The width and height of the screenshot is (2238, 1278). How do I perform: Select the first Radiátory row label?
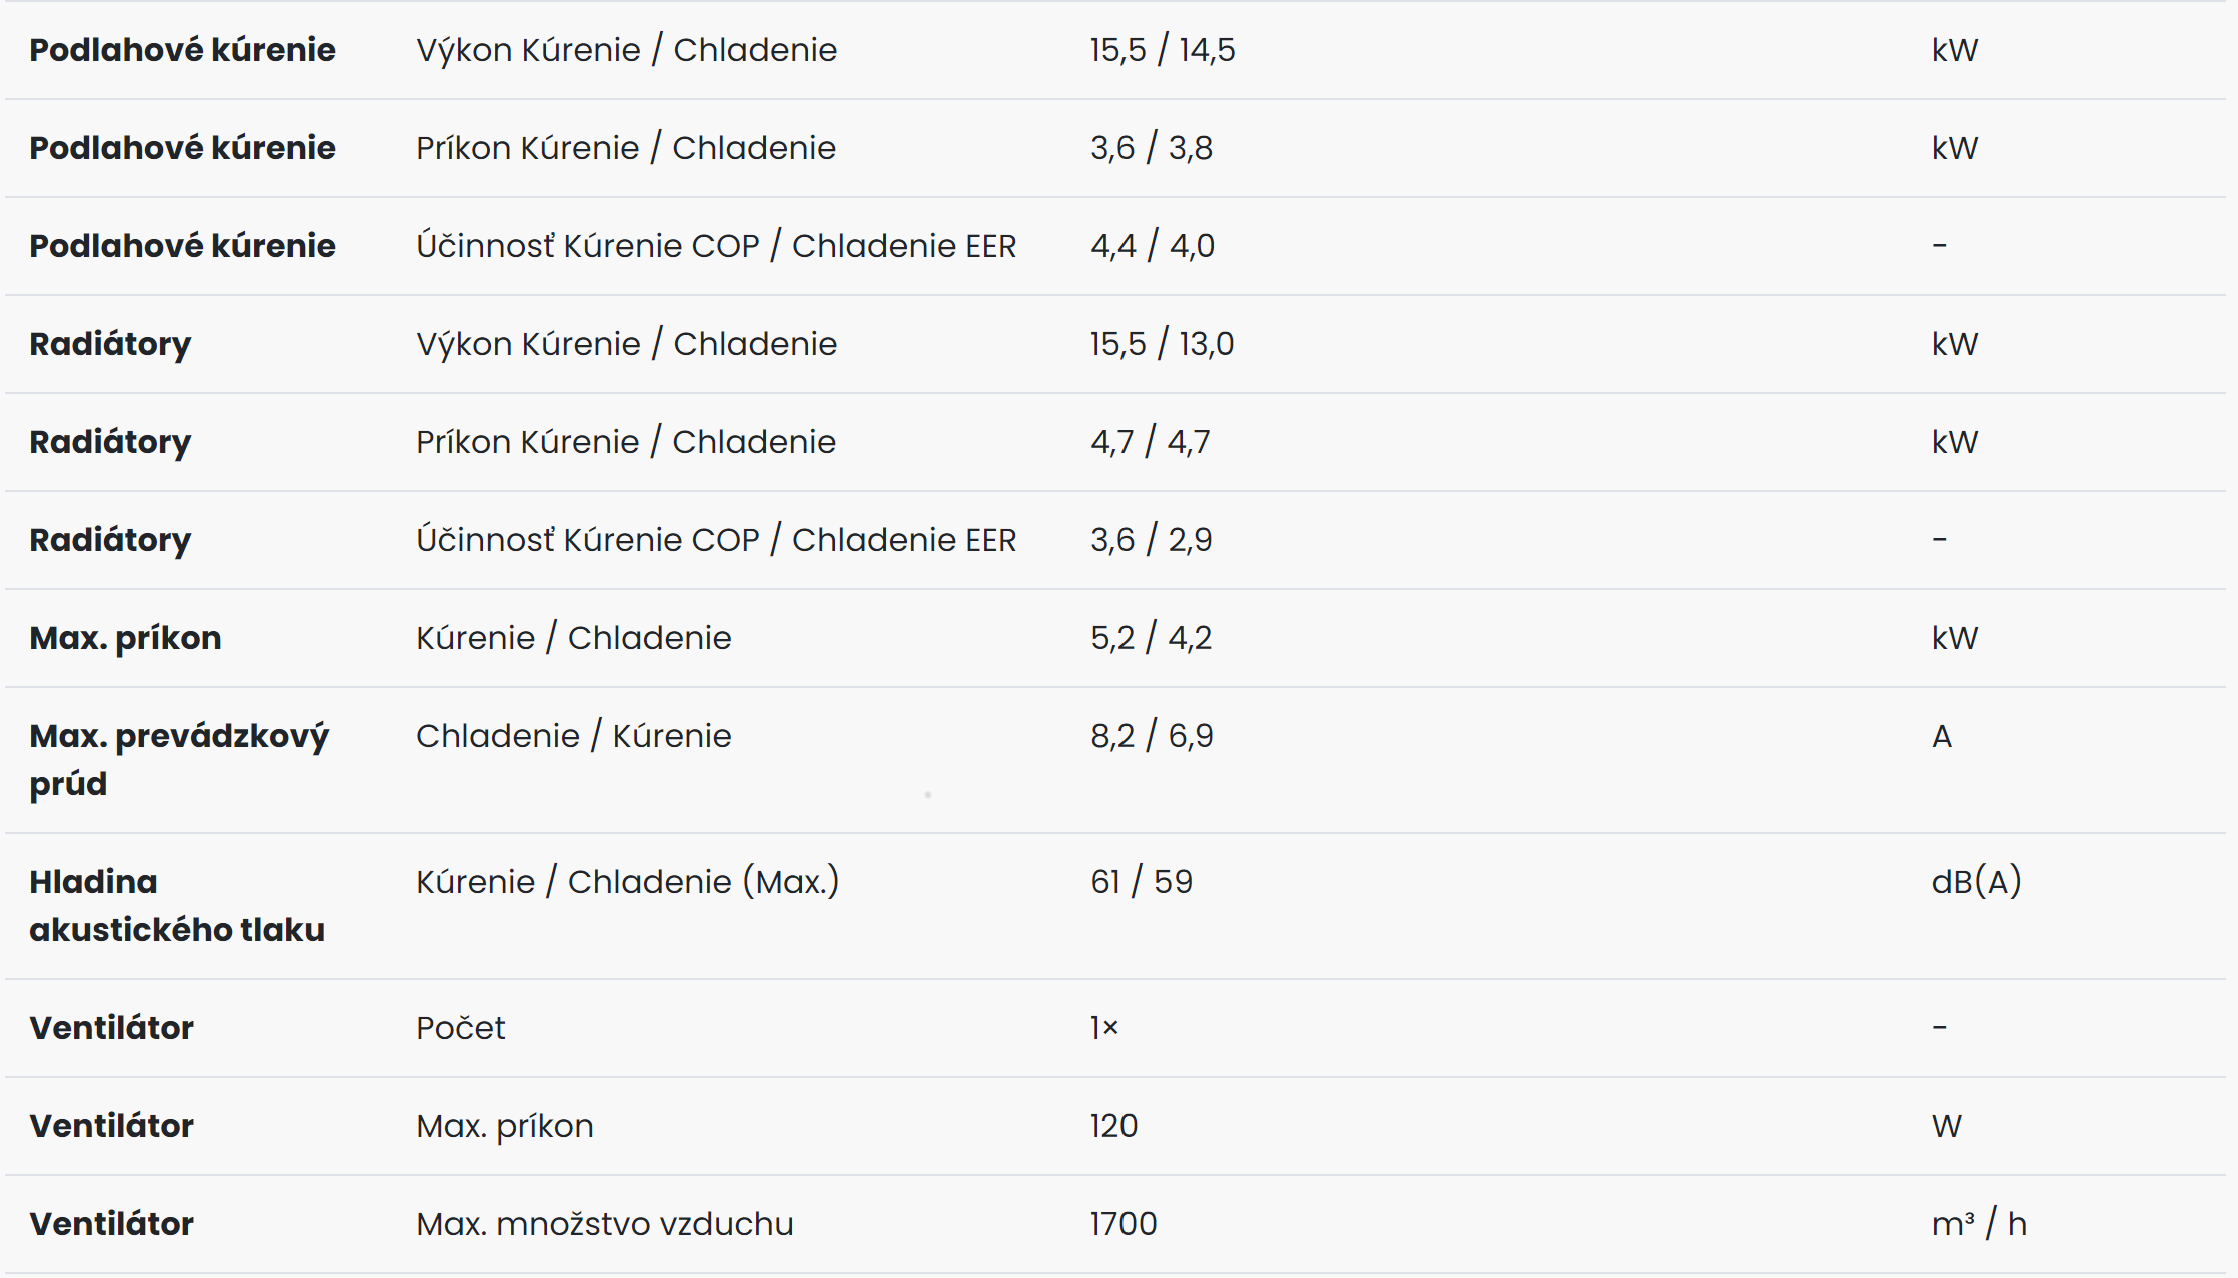[110, 344]
